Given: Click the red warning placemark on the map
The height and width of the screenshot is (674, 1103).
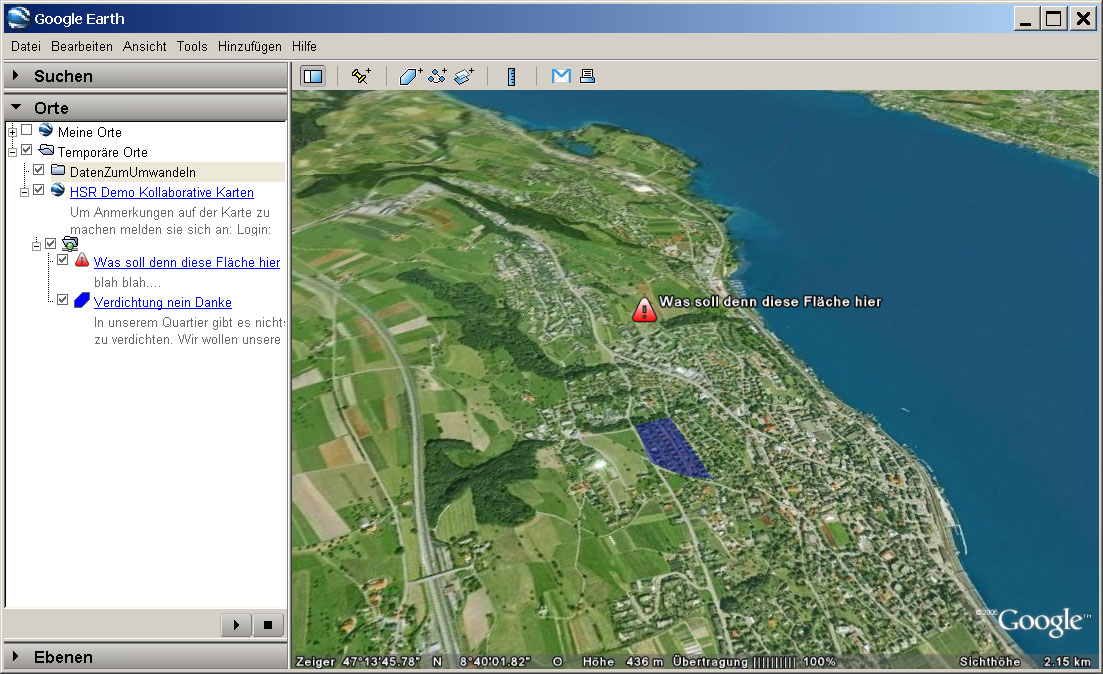Looking at the screenshot, I should click(x=644, y=310).
